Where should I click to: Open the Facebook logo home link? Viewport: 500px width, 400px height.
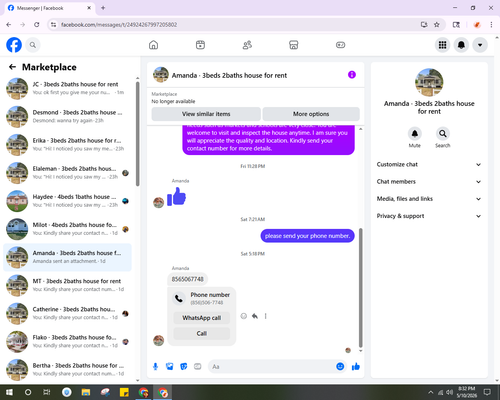point(14,45)
